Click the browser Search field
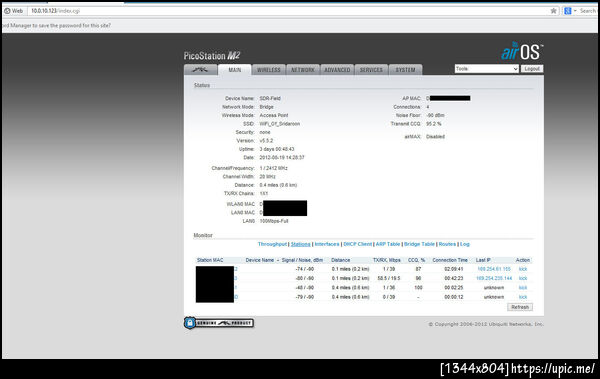This screenshot has width=600, height=379. tap(588, 11)
